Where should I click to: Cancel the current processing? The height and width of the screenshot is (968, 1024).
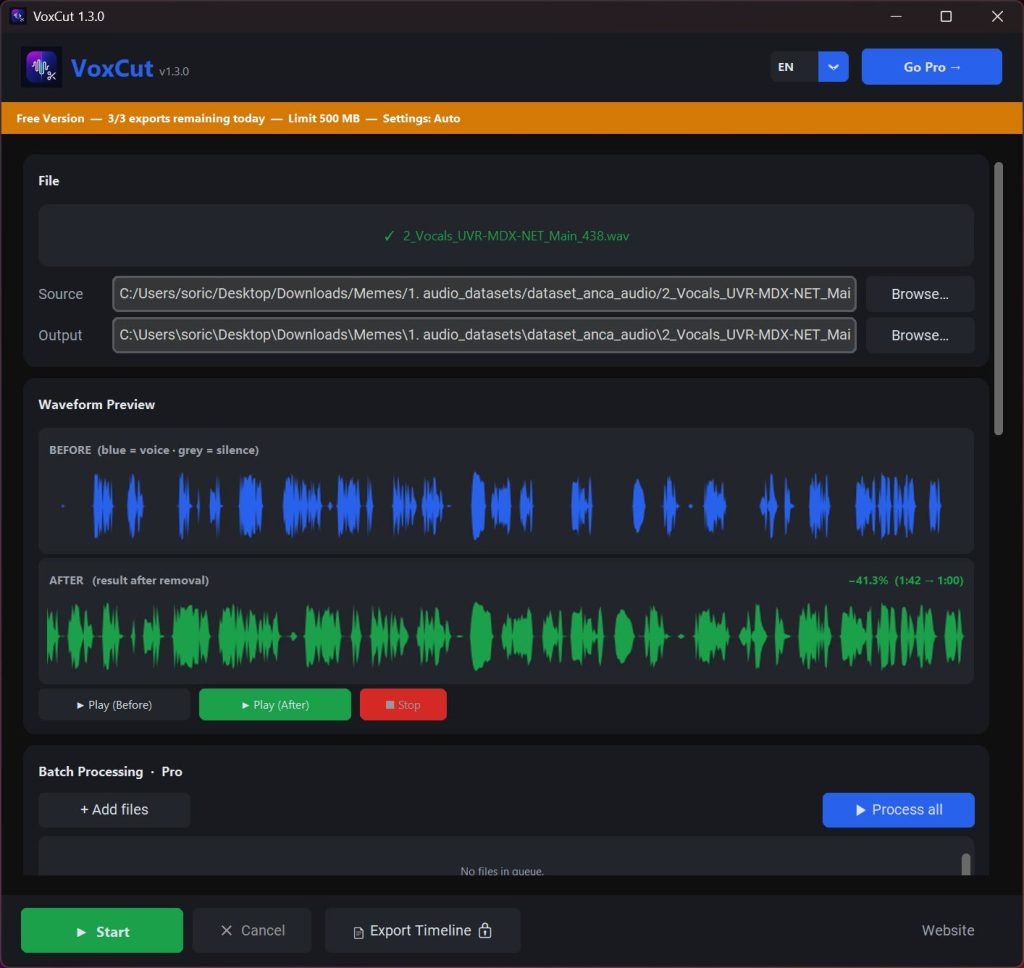click(x=252, y=931)
